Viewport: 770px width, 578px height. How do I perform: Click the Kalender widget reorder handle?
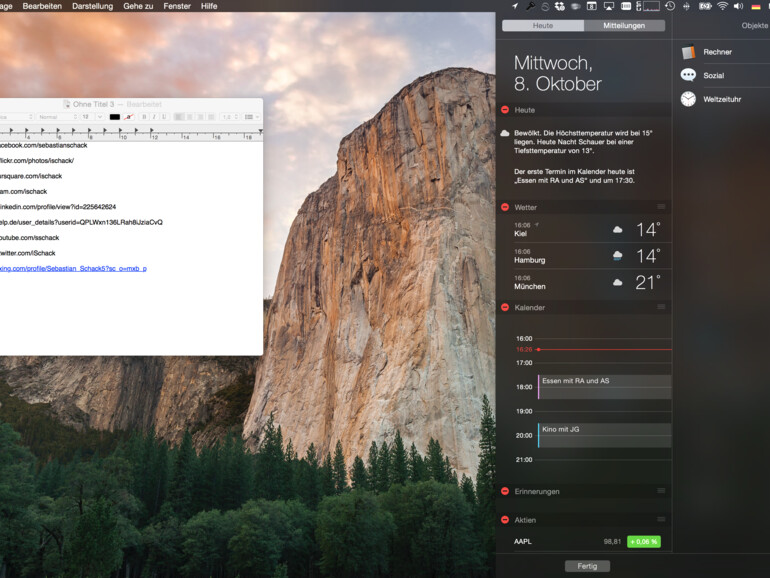661,307
